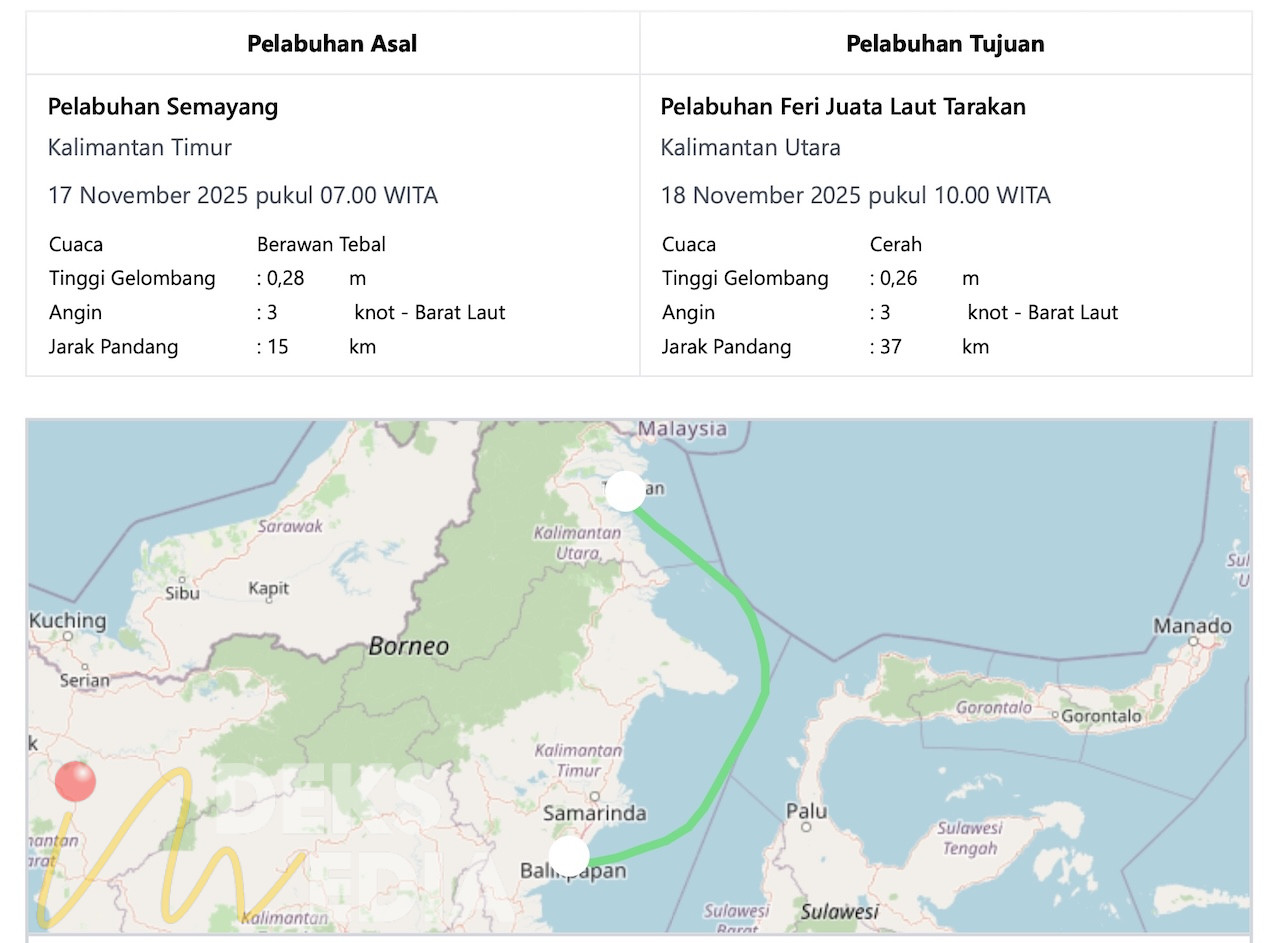Click the red pin marker on map
This screenshot has width=1280, height=943.
coord(75,781)
